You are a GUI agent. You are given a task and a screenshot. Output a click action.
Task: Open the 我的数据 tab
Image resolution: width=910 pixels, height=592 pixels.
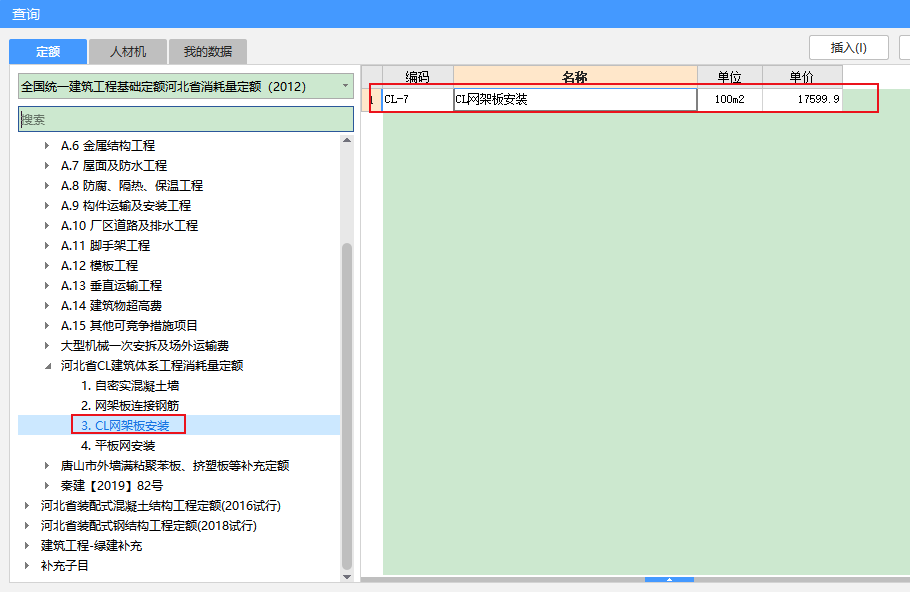coord(207,51)
